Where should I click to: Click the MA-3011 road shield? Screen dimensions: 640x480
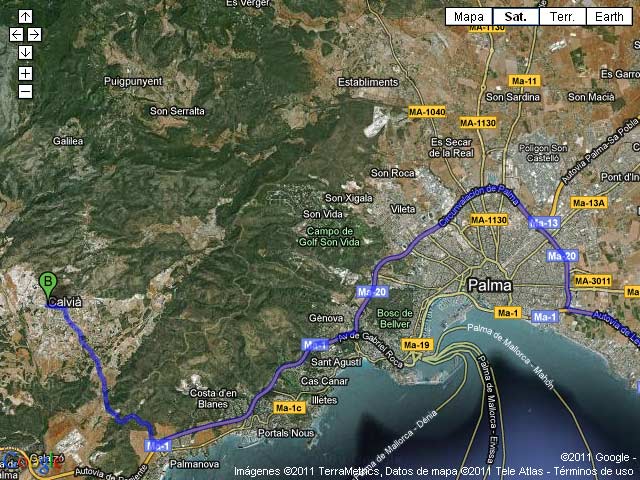click(592, 281)
